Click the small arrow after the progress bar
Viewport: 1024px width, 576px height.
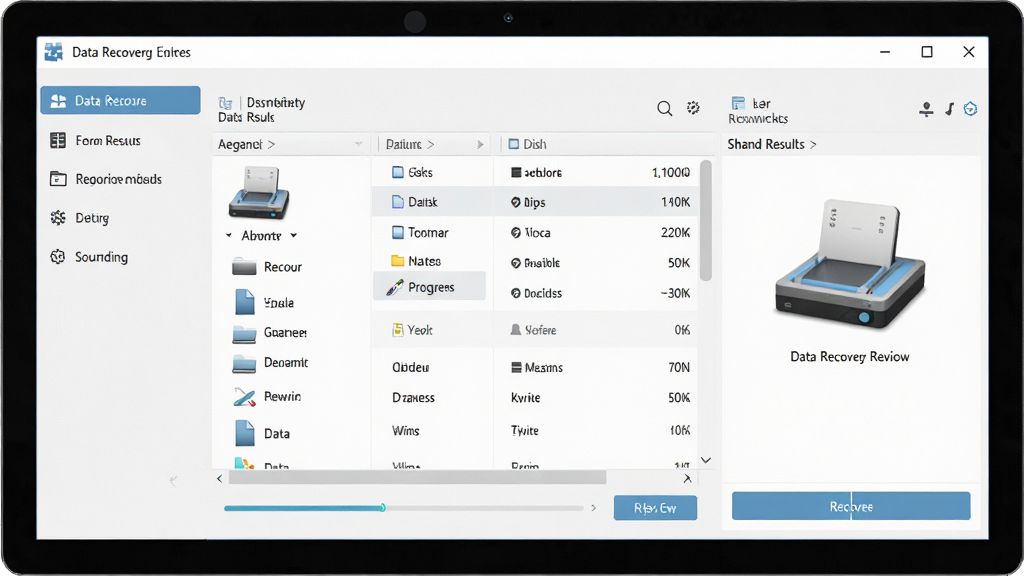click(x=594, y=507)
